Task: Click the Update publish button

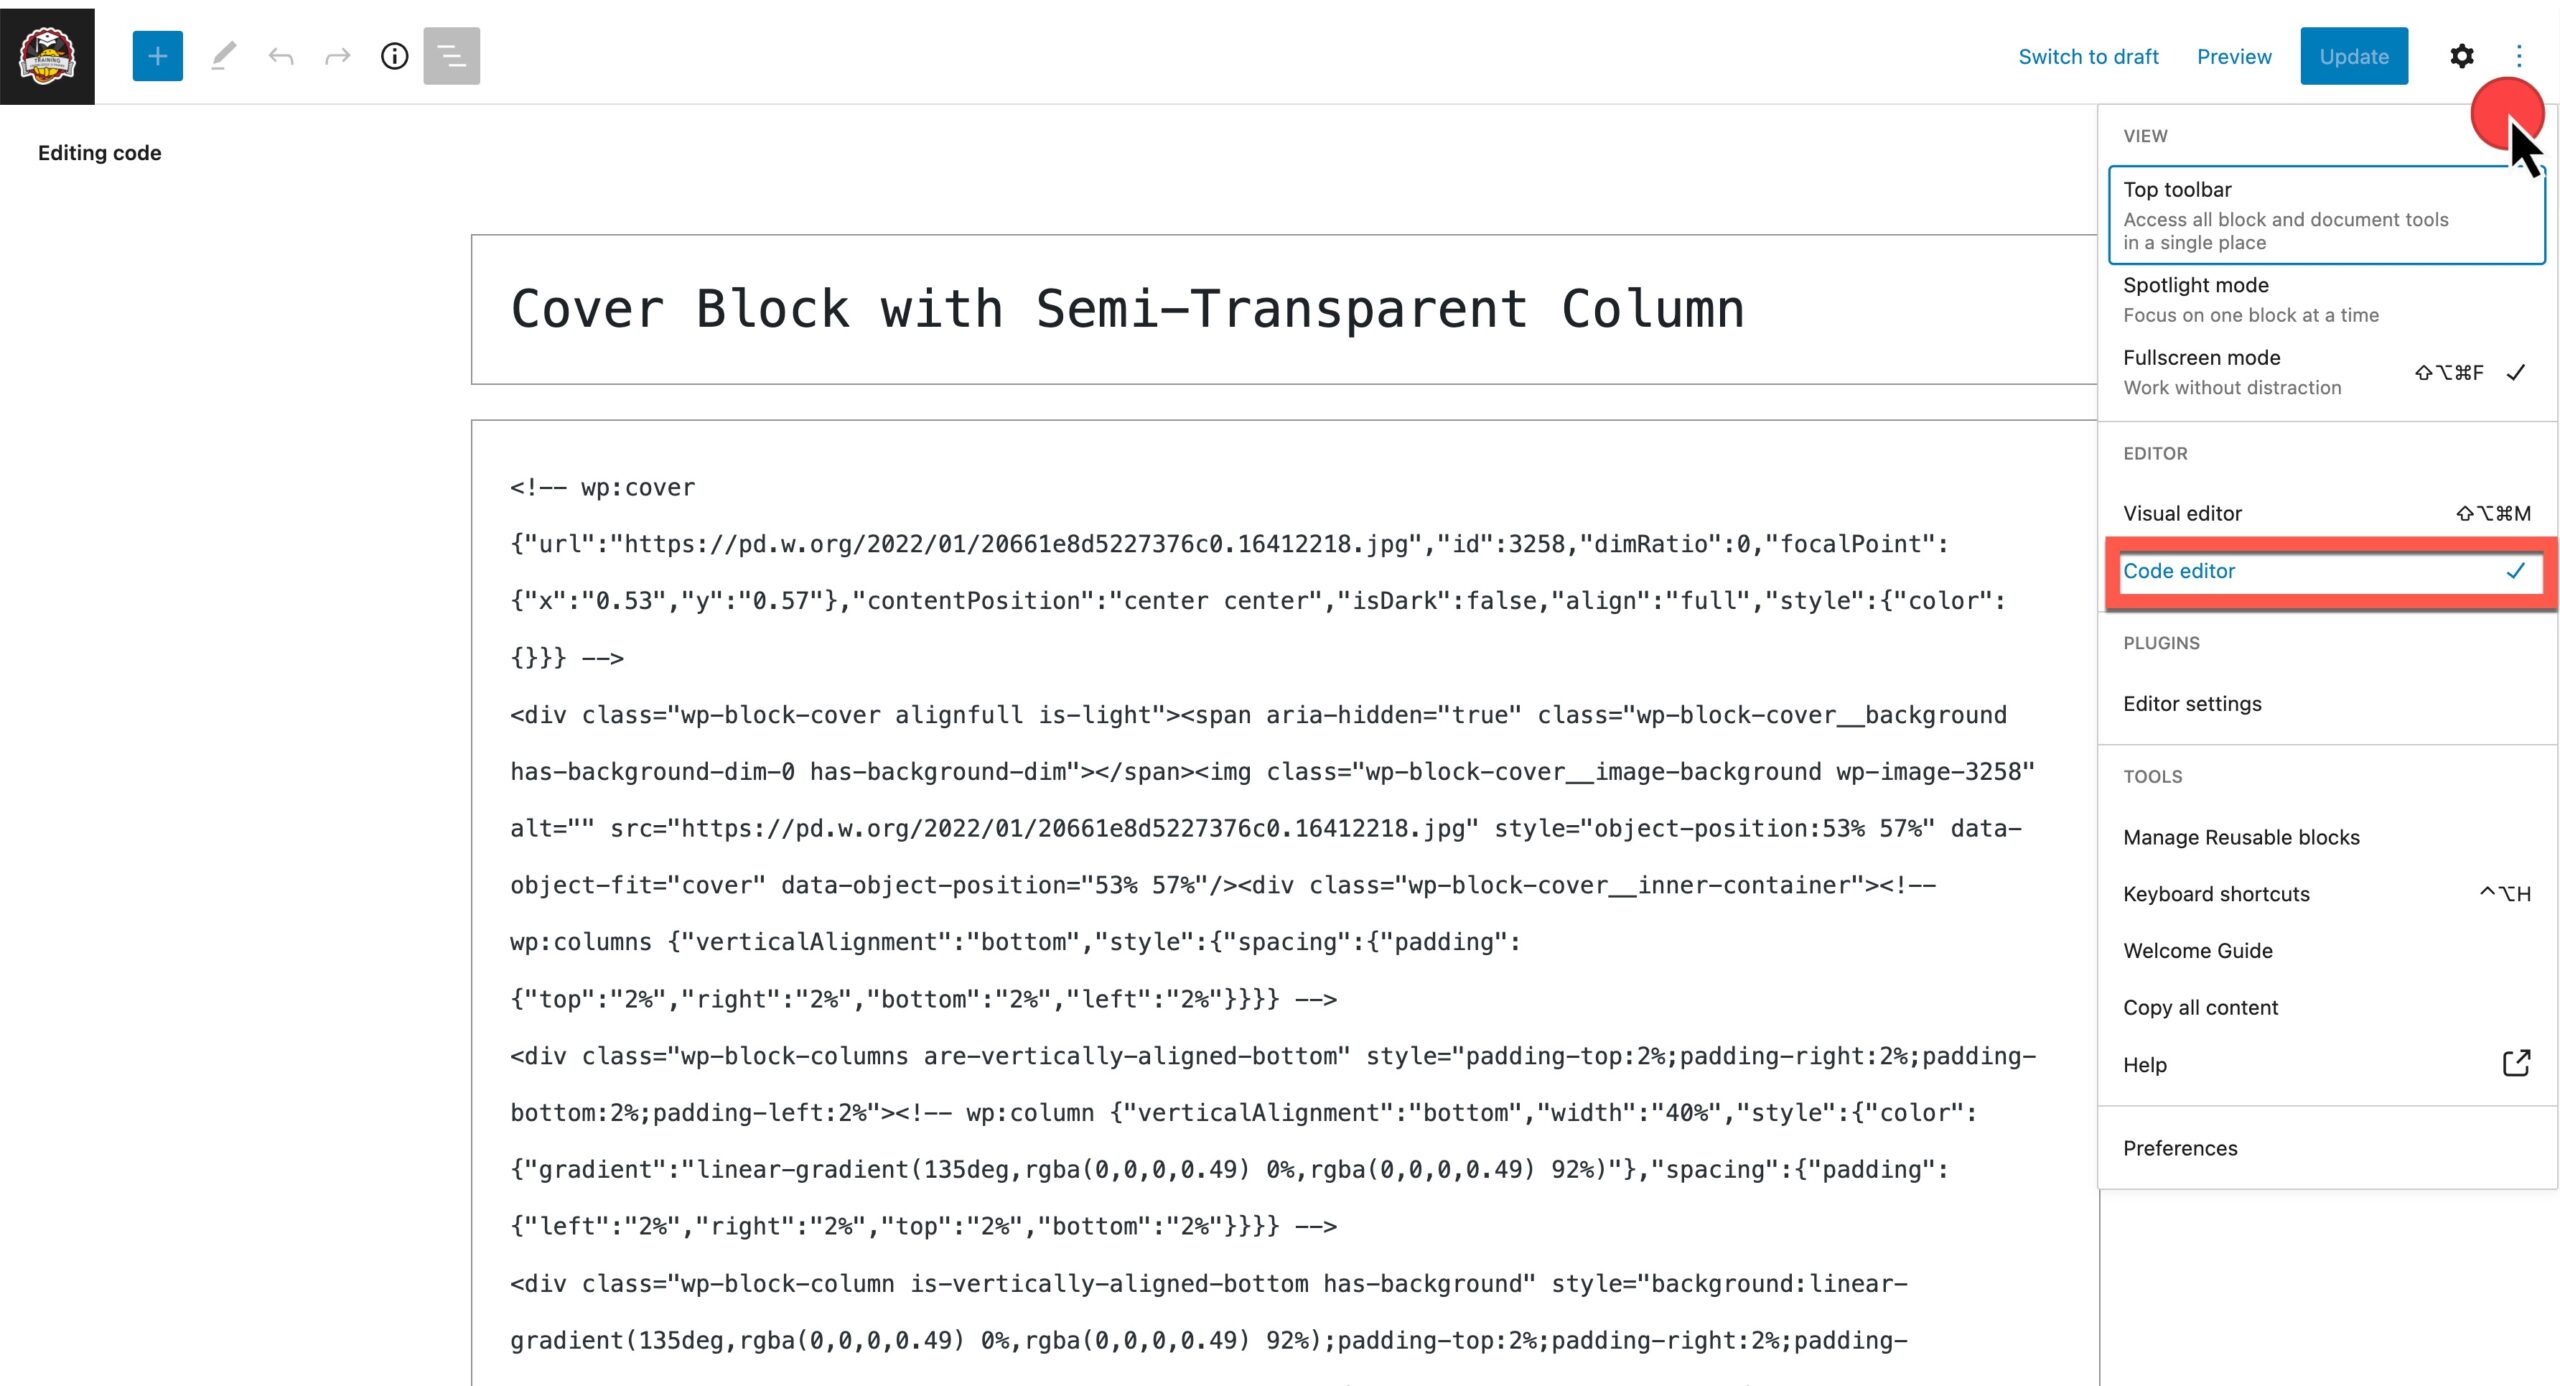Action: tap(2353, 56)
